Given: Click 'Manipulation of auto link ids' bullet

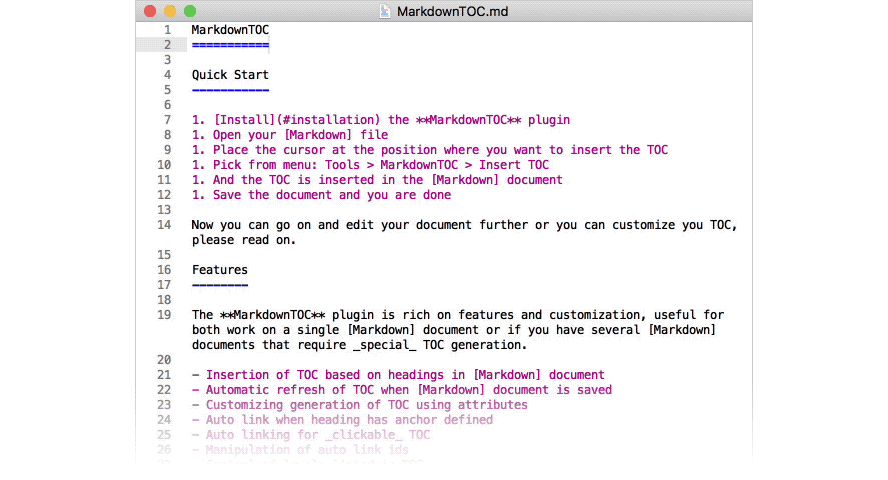Looking at the screenshot, I should 300,450.
